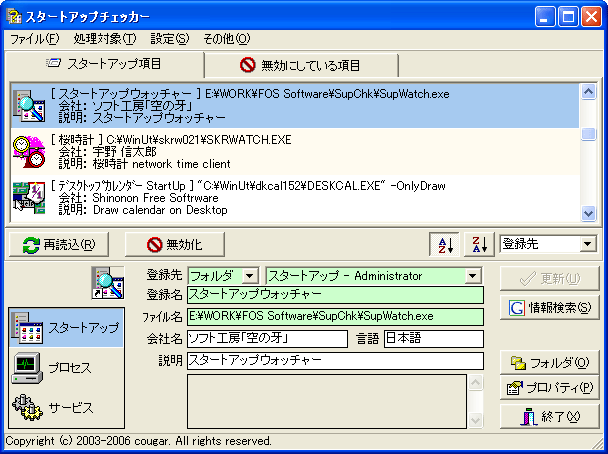
Task: Click the 情報検索(S) search button
Action: pos(549,308)
